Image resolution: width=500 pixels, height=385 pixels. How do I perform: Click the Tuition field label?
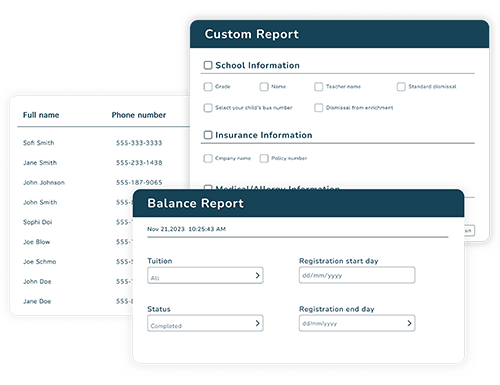(x=160, y=261)
